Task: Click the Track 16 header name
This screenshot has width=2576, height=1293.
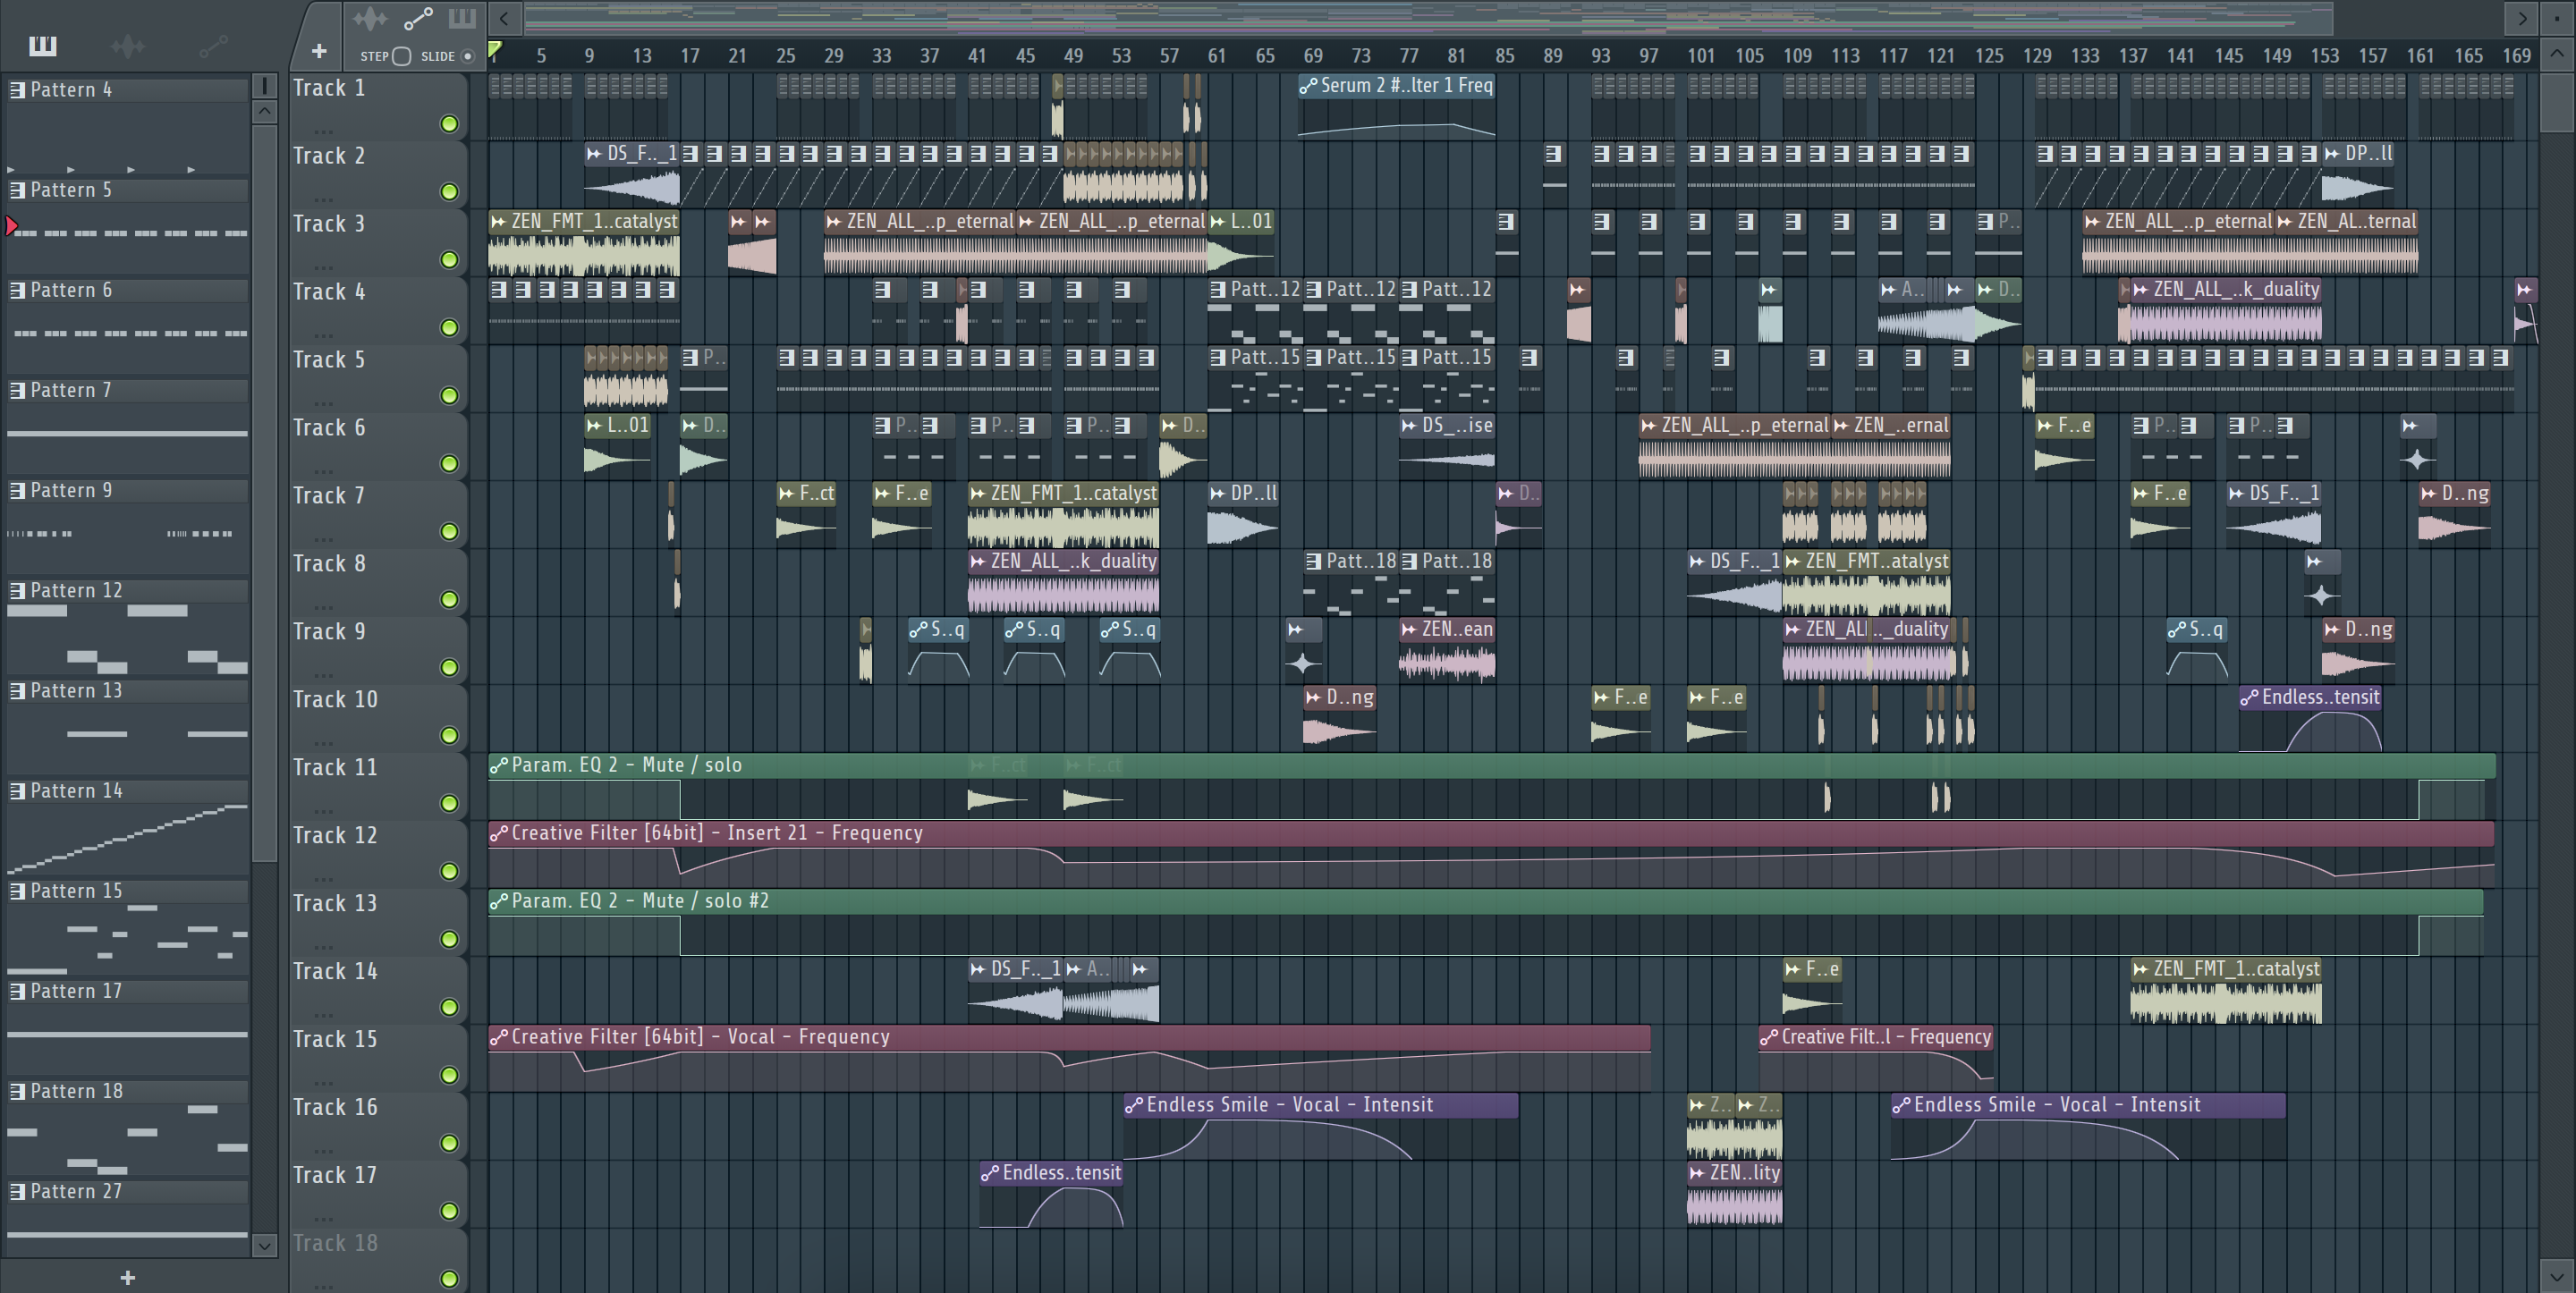Action: pyautogui.click(x=335, y=1108)
